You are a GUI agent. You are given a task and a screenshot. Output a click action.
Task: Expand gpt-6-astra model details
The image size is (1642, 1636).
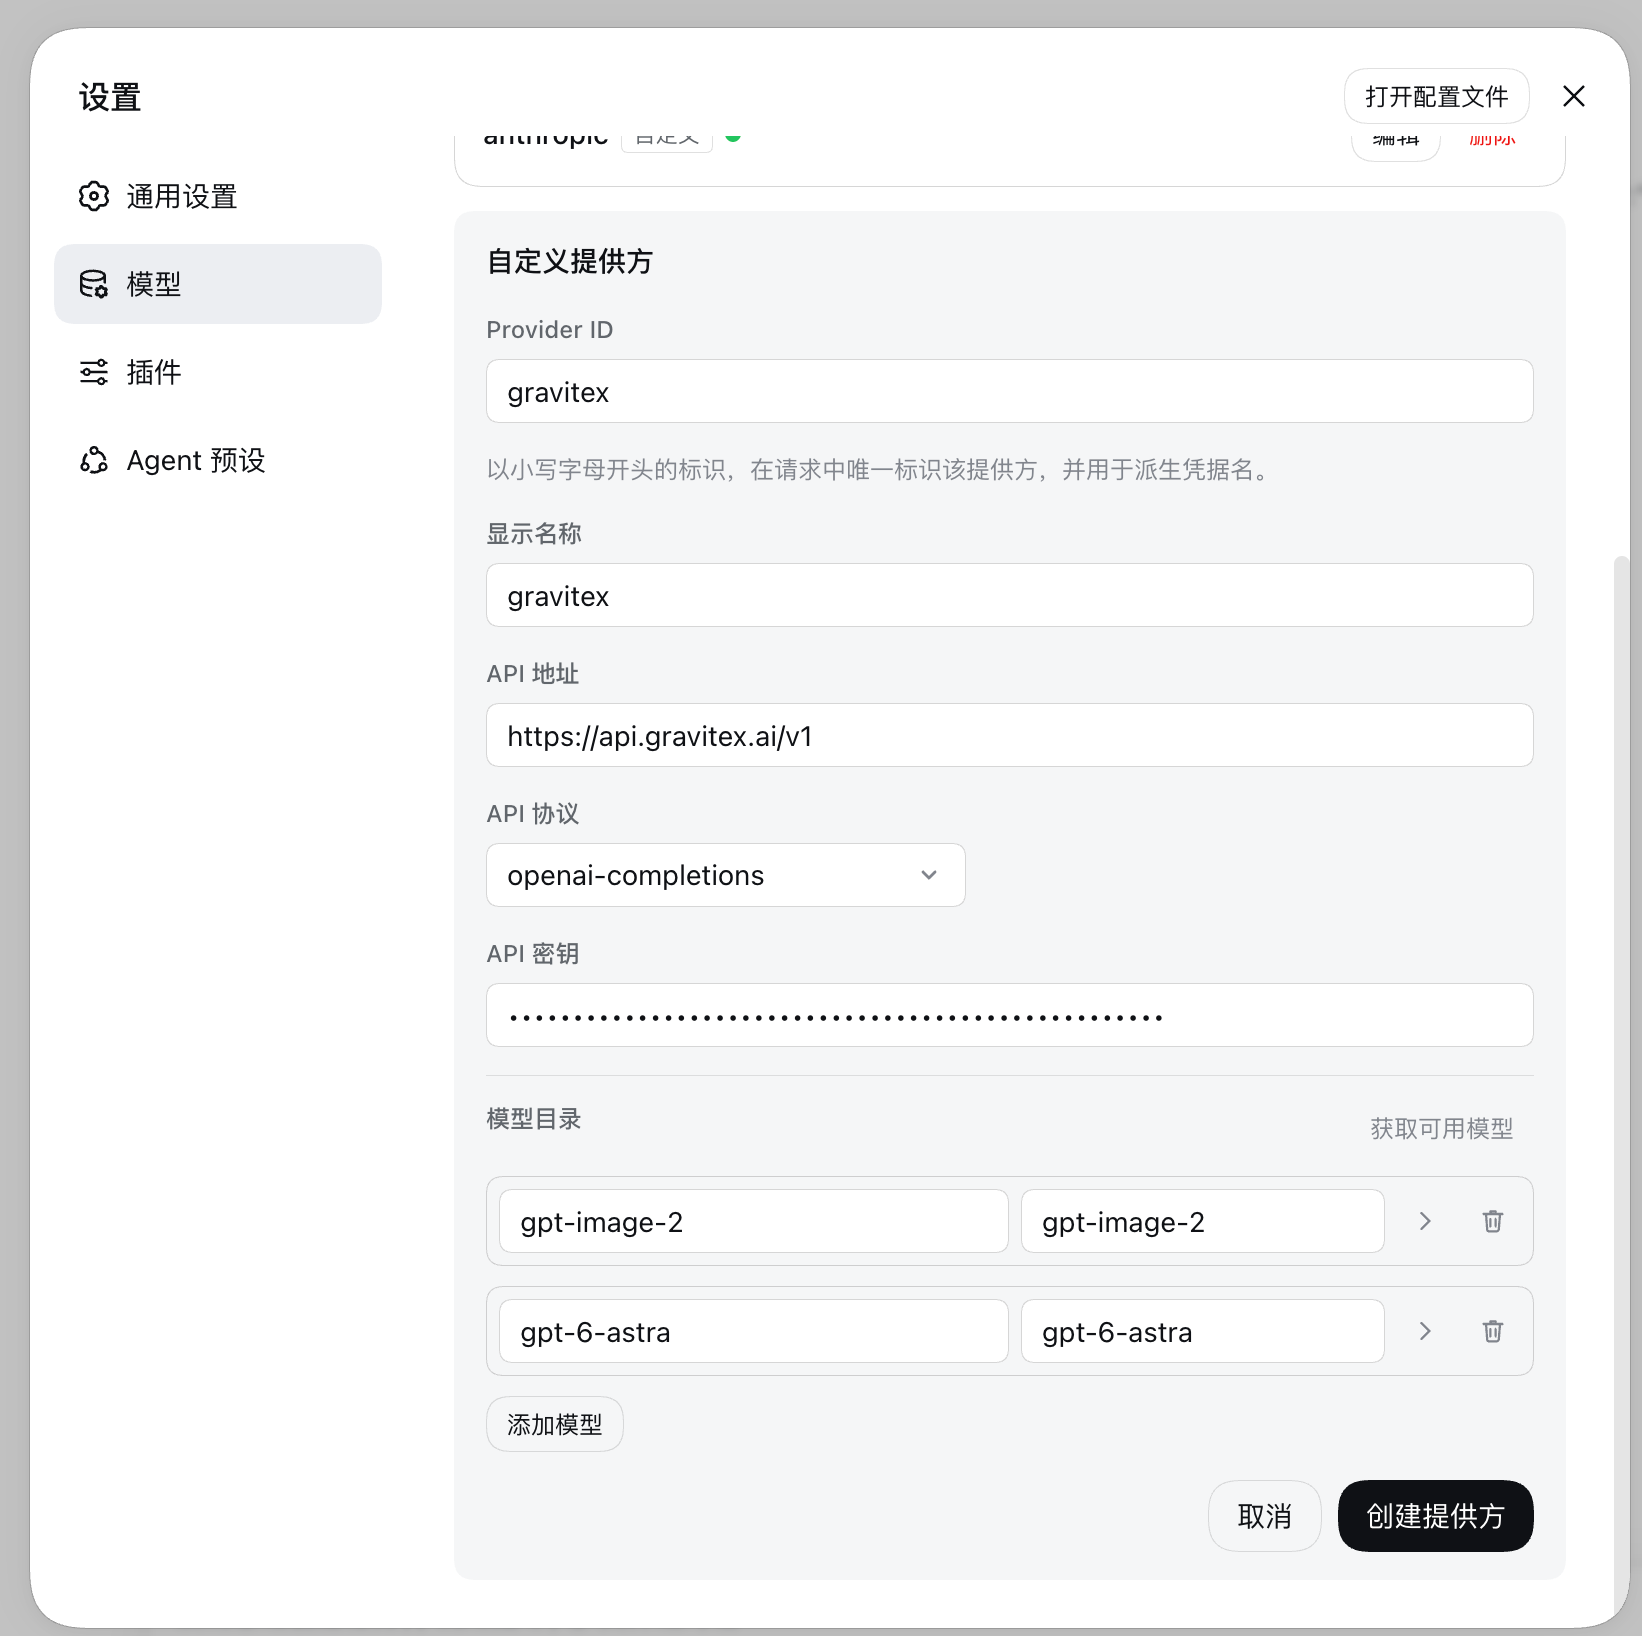[1425, 1331]
